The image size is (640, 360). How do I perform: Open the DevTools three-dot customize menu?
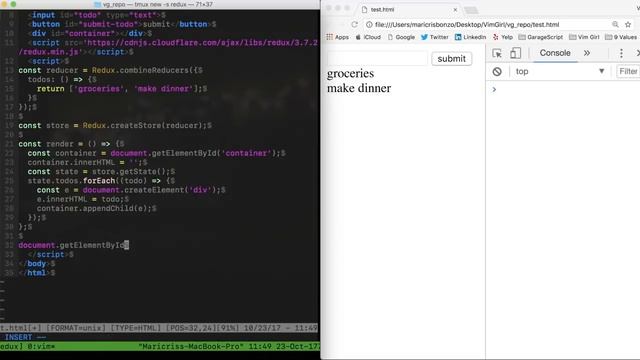pos(621,53)
